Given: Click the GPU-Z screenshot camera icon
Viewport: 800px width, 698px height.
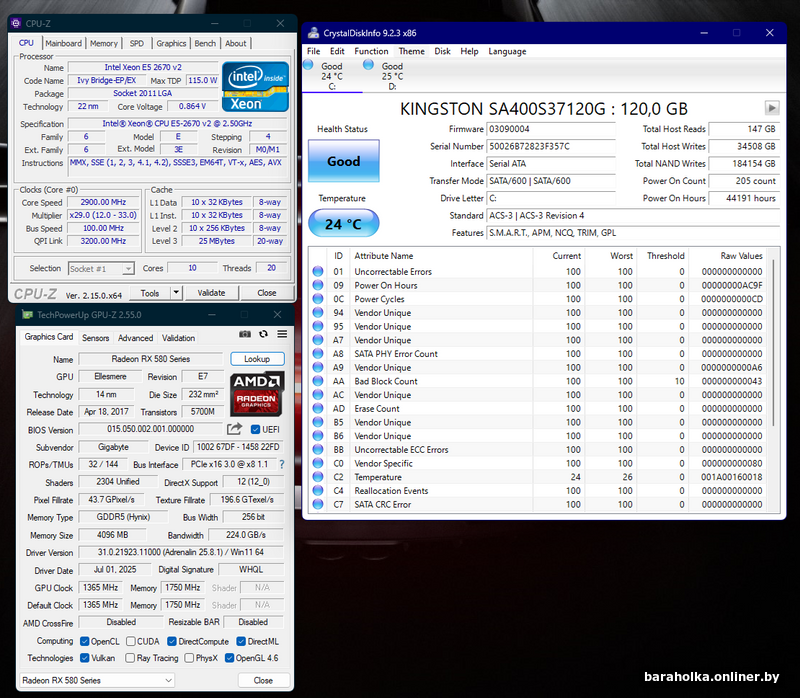Looking at the screenshot, I should tap(245, 334).
